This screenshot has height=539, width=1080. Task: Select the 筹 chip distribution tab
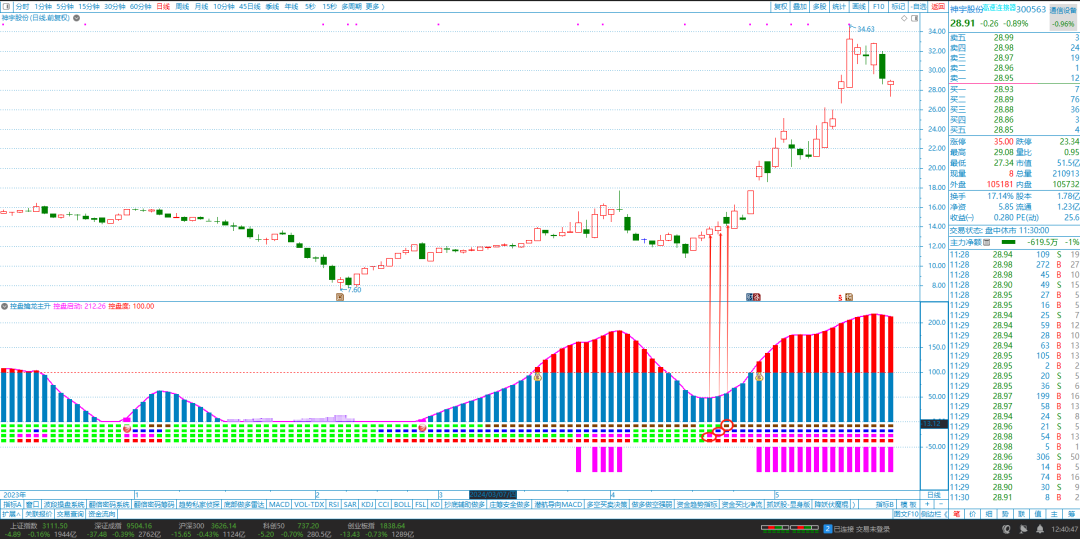pos(1072,514)
